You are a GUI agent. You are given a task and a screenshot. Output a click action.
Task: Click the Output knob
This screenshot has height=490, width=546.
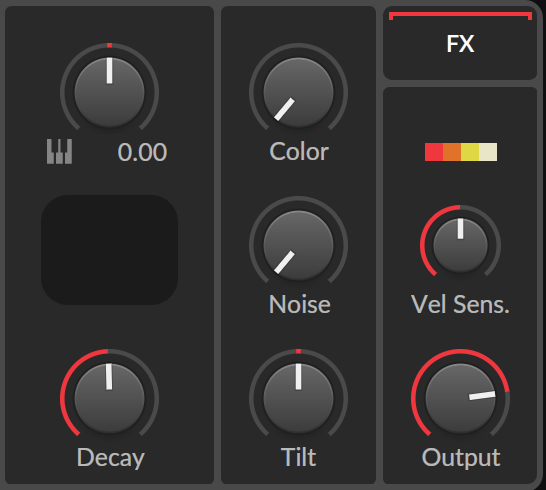pyautogui.click(x=460, y=398)
